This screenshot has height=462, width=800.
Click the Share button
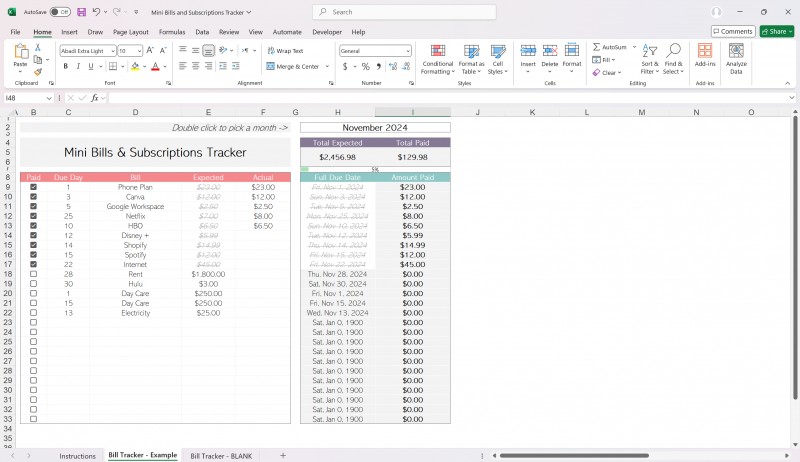(777, 32)
